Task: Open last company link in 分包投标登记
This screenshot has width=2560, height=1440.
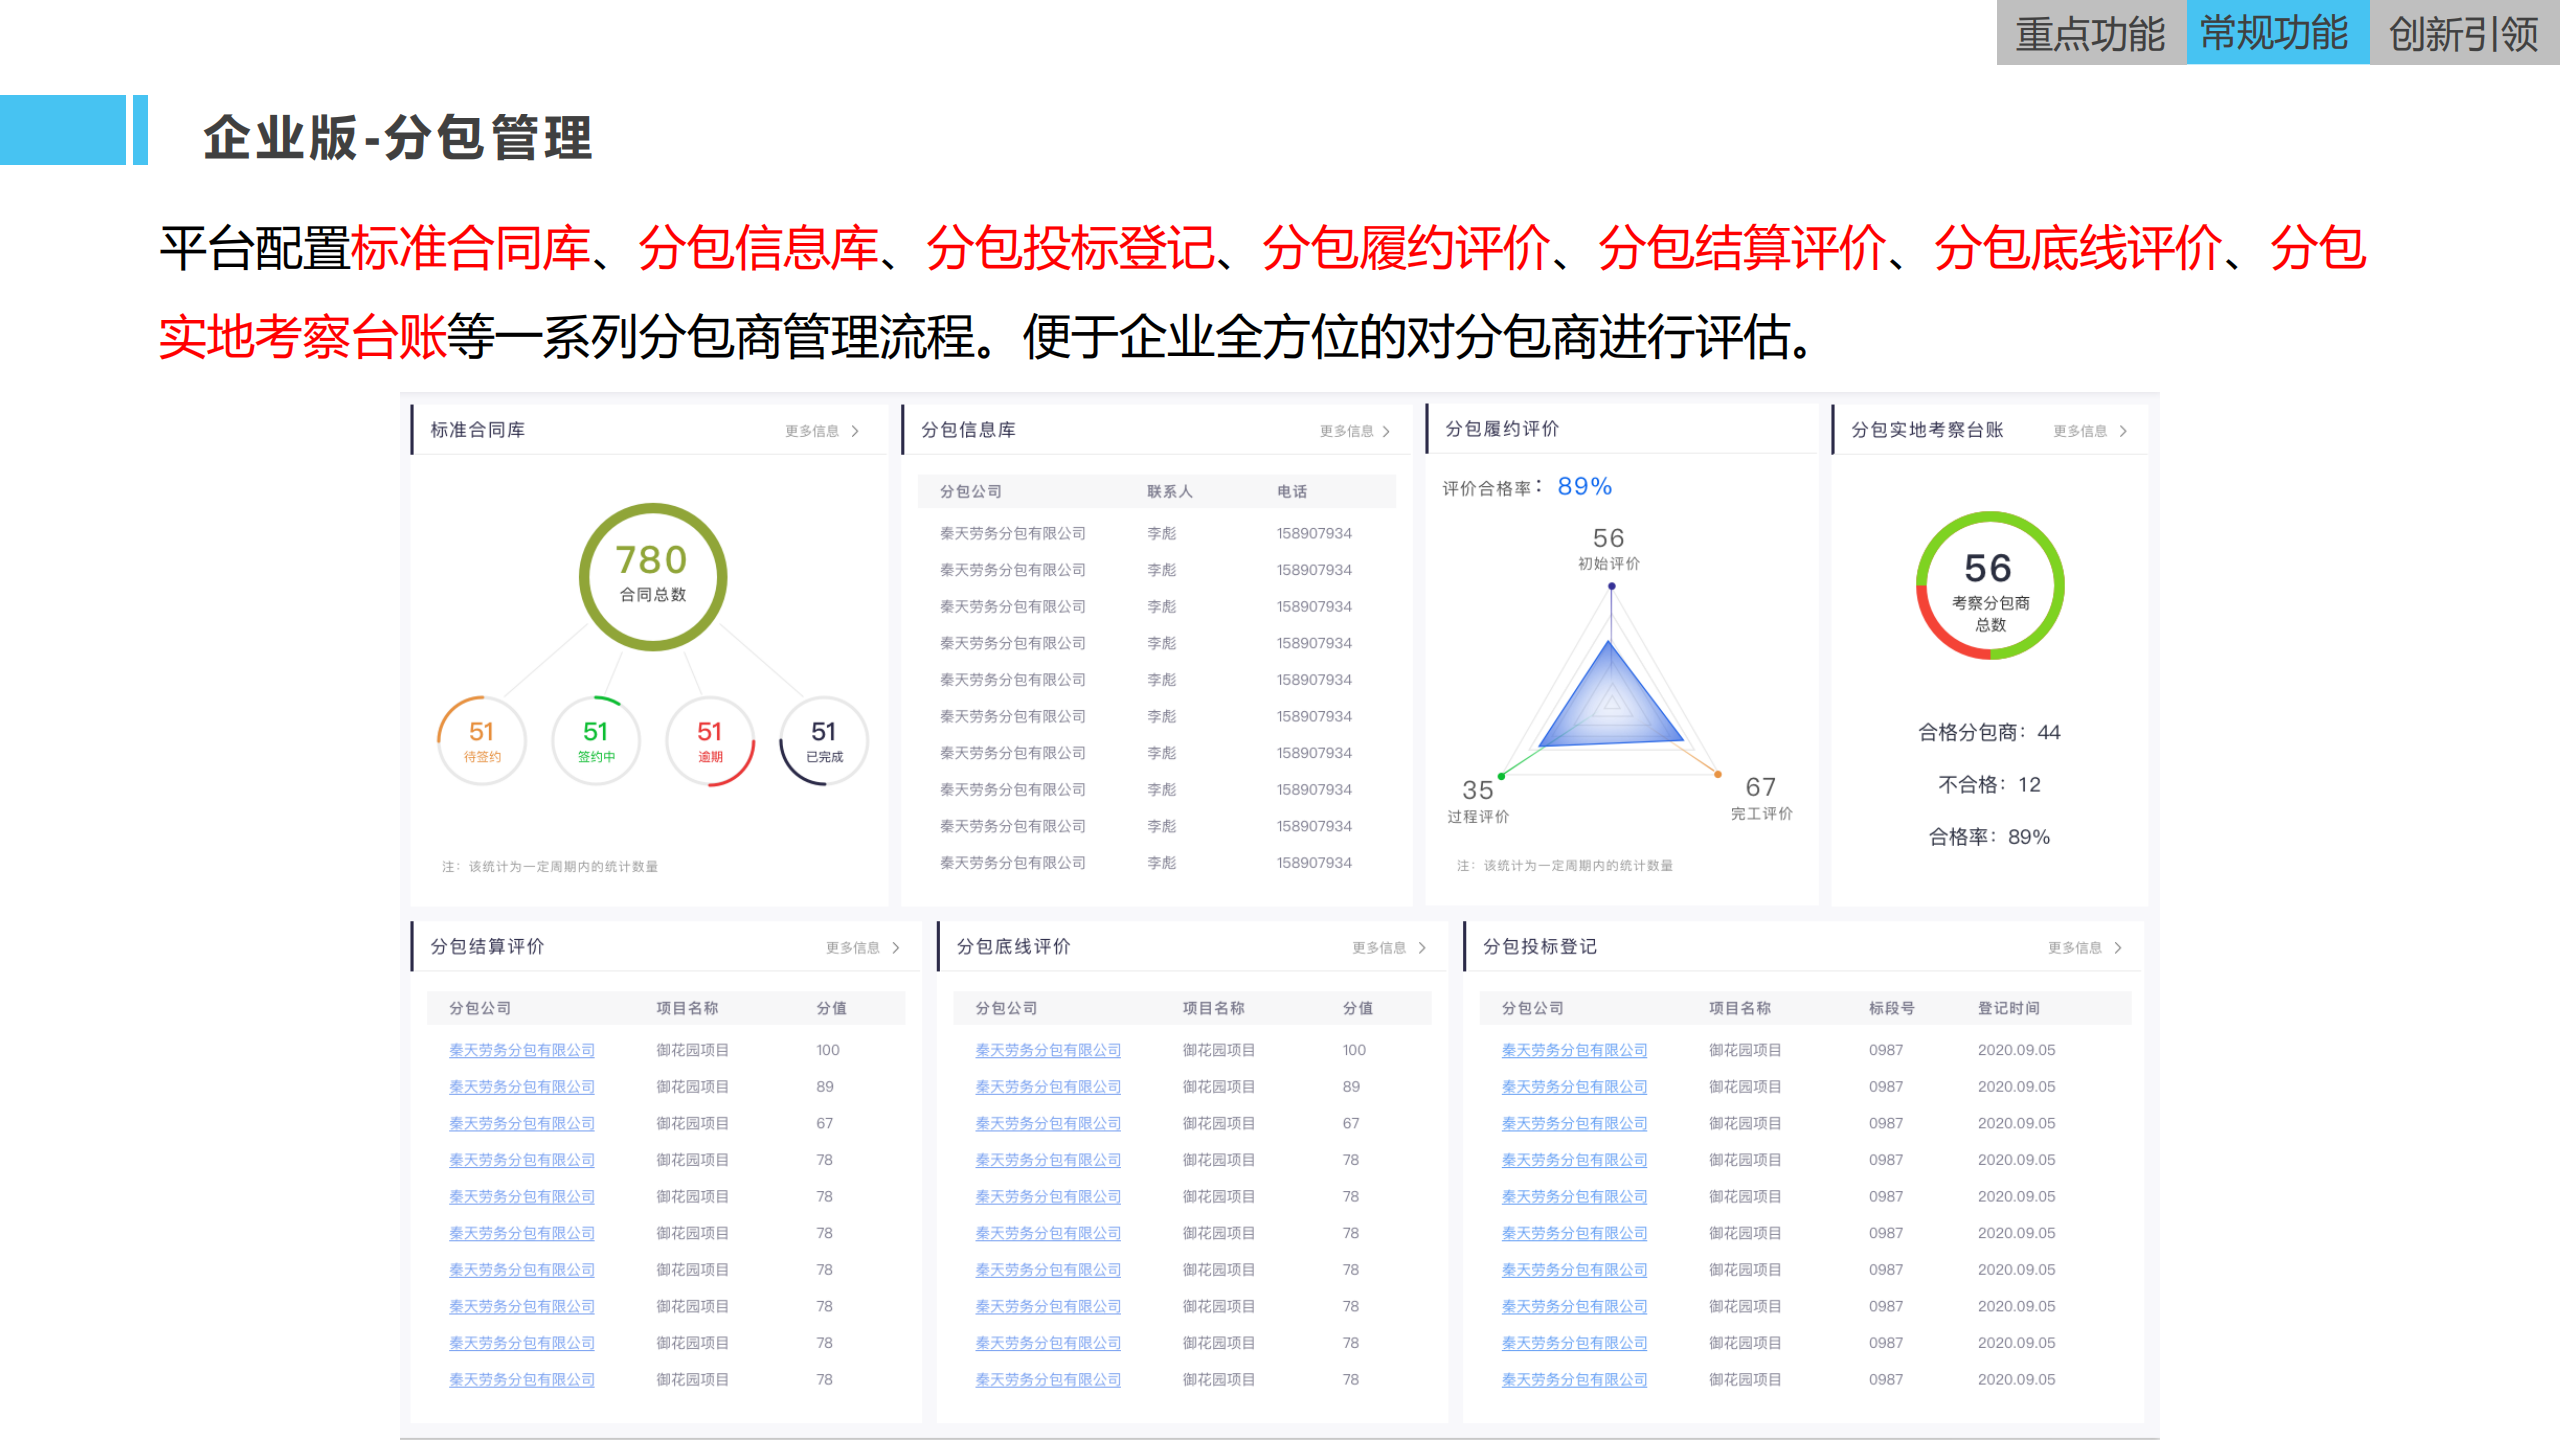Action: [1574, 1380]
